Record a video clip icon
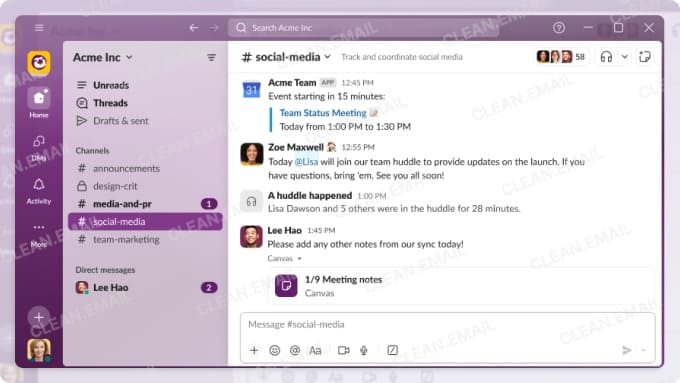Viewport: 680px width, 383px height. point(343,350)
